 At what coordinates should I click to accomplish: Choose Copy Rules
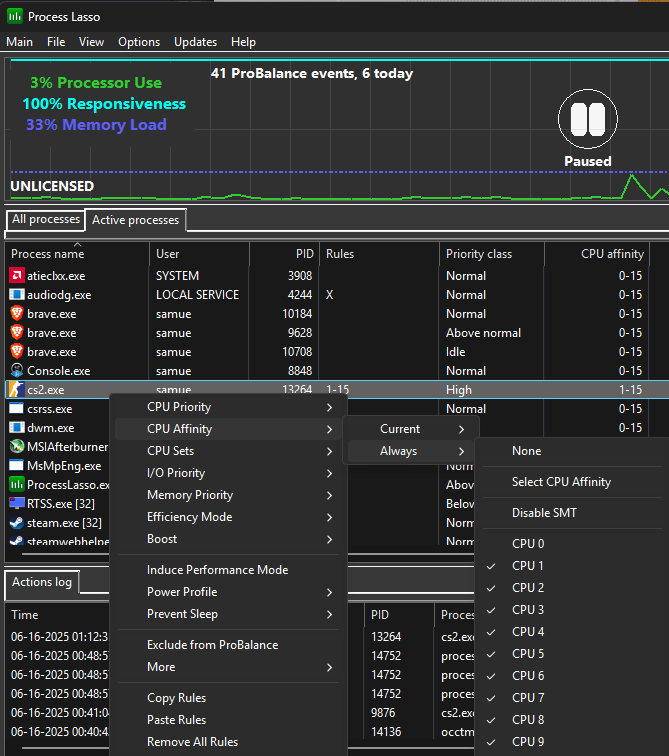coord(228,698)
